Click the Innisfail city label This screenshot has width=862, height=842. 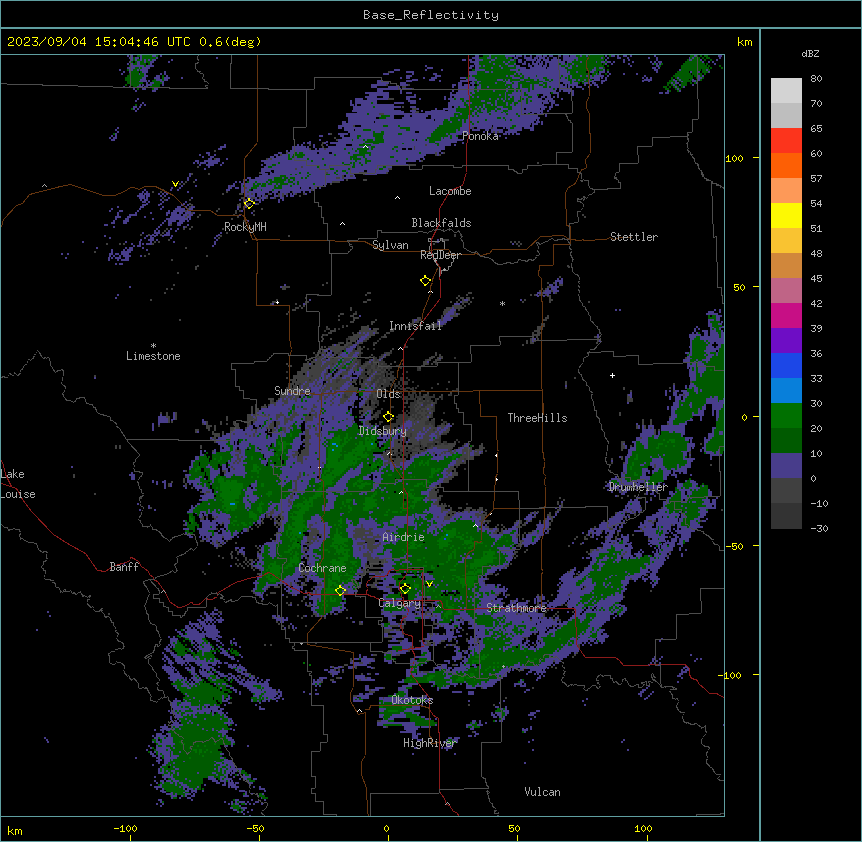(415, 326)
